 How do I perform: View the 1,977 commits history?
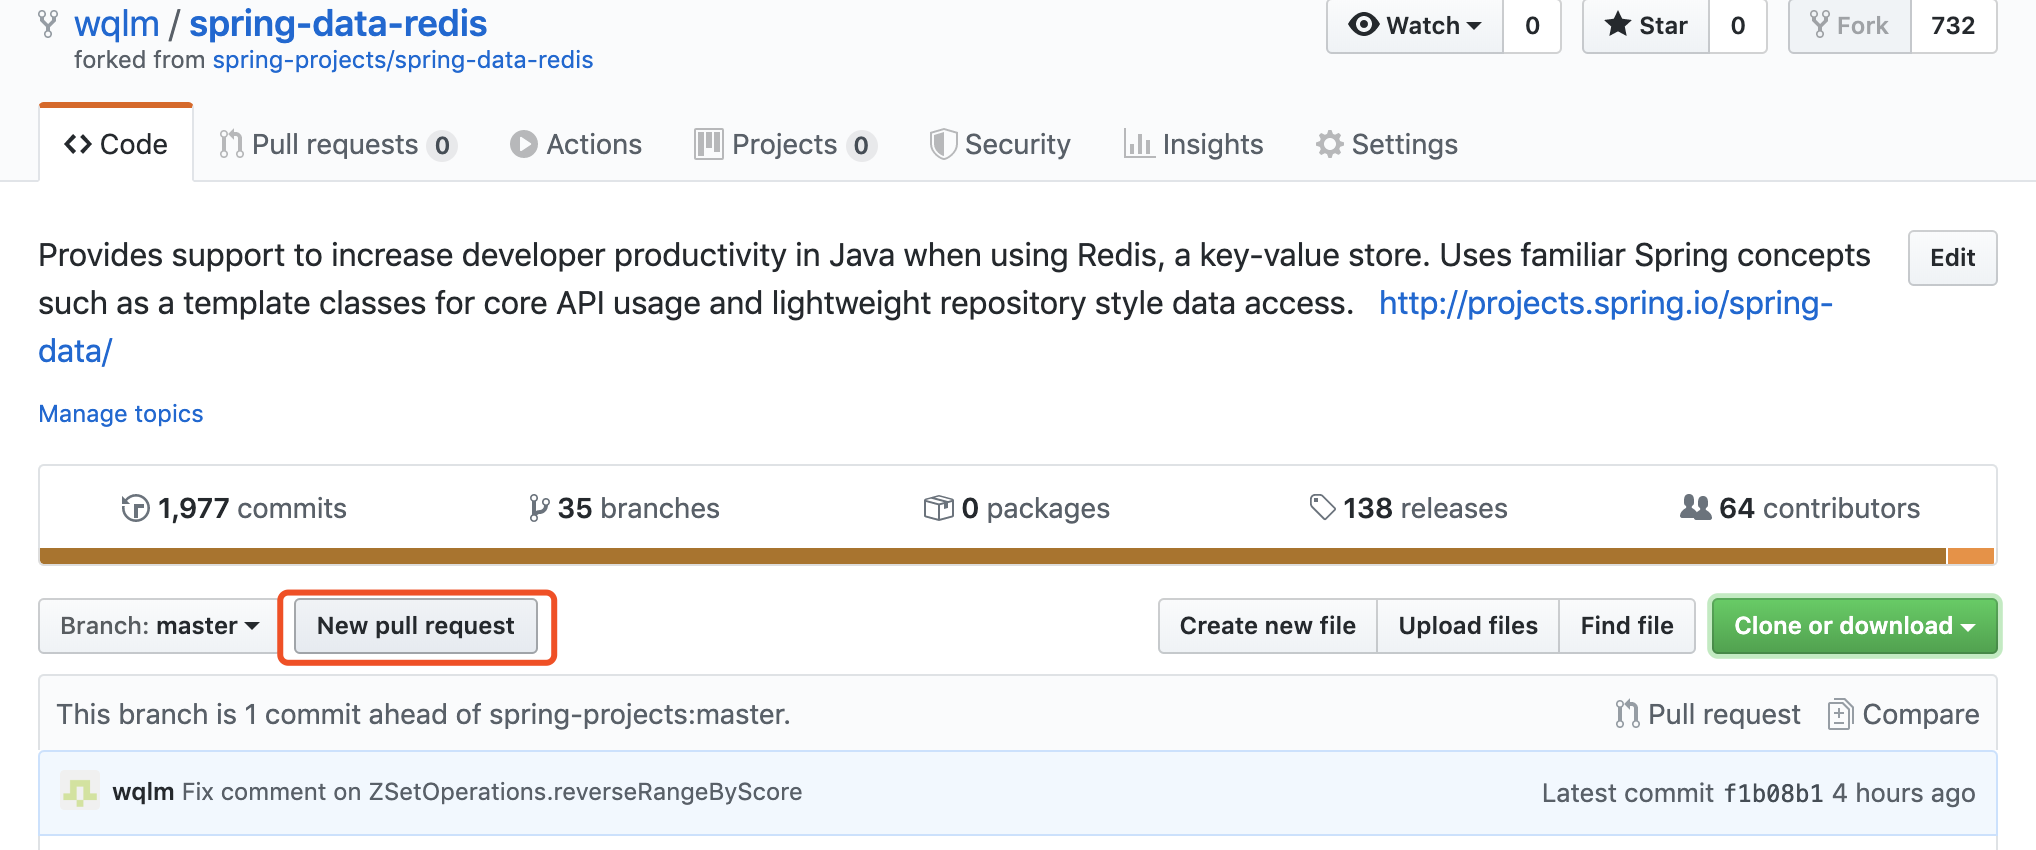(x=234, y=508)
